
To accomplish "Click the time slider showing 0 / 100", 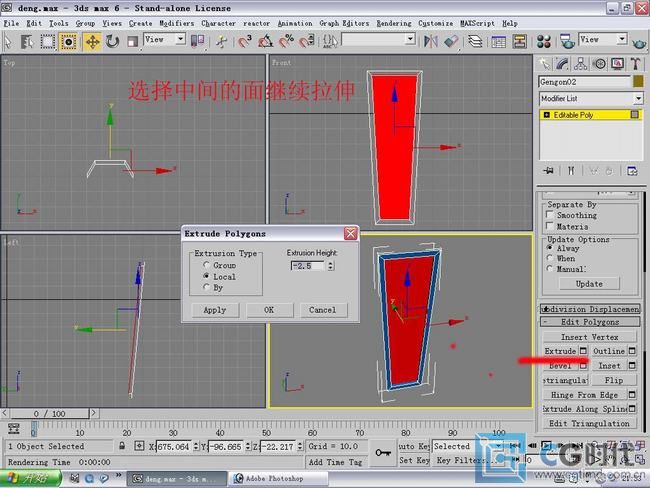I will click(x=49, y=413).
